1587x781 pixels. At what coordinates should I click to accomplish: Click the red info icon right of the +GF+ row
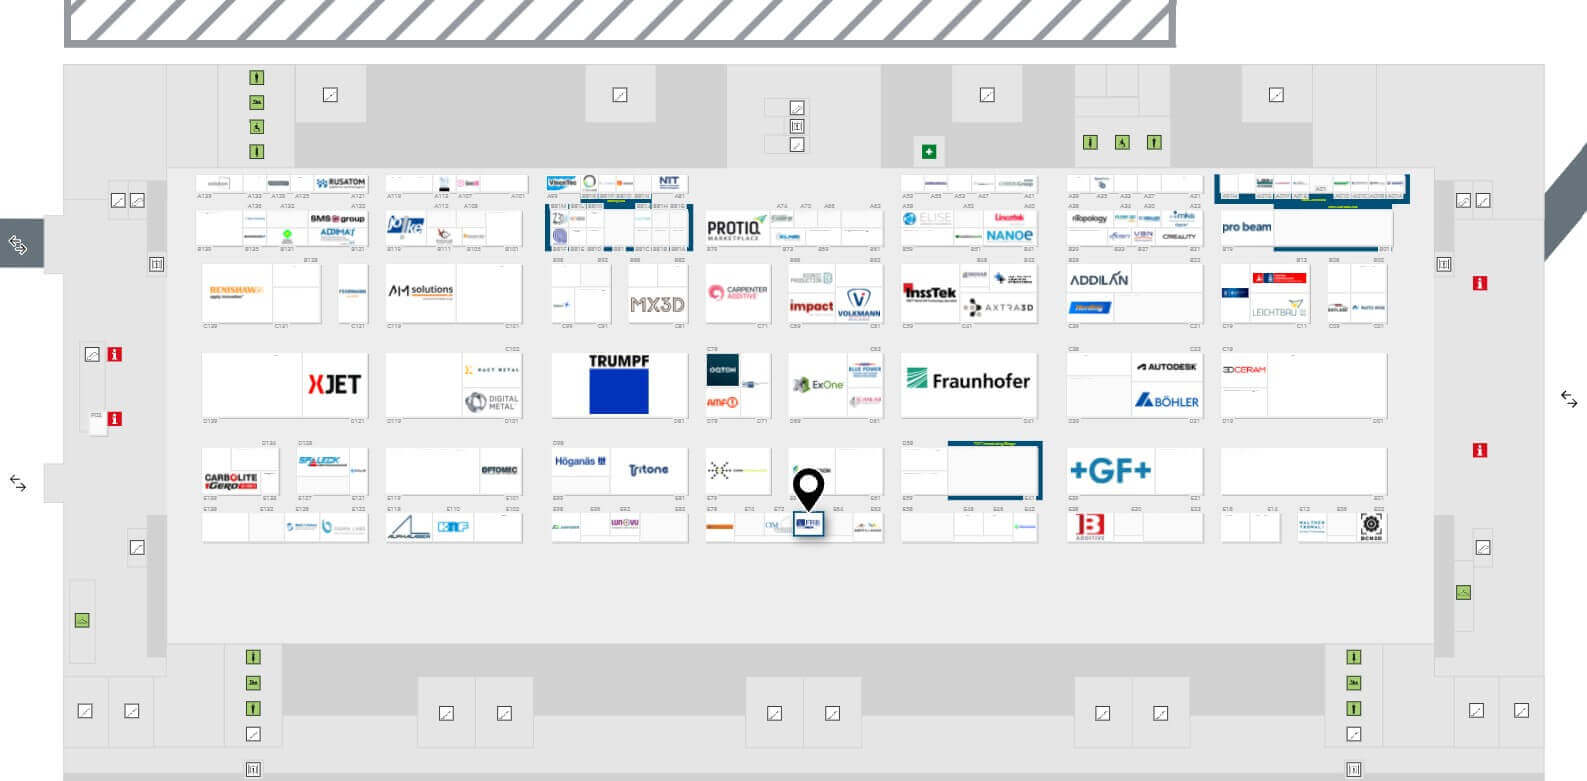click(x=1480, y=450)
